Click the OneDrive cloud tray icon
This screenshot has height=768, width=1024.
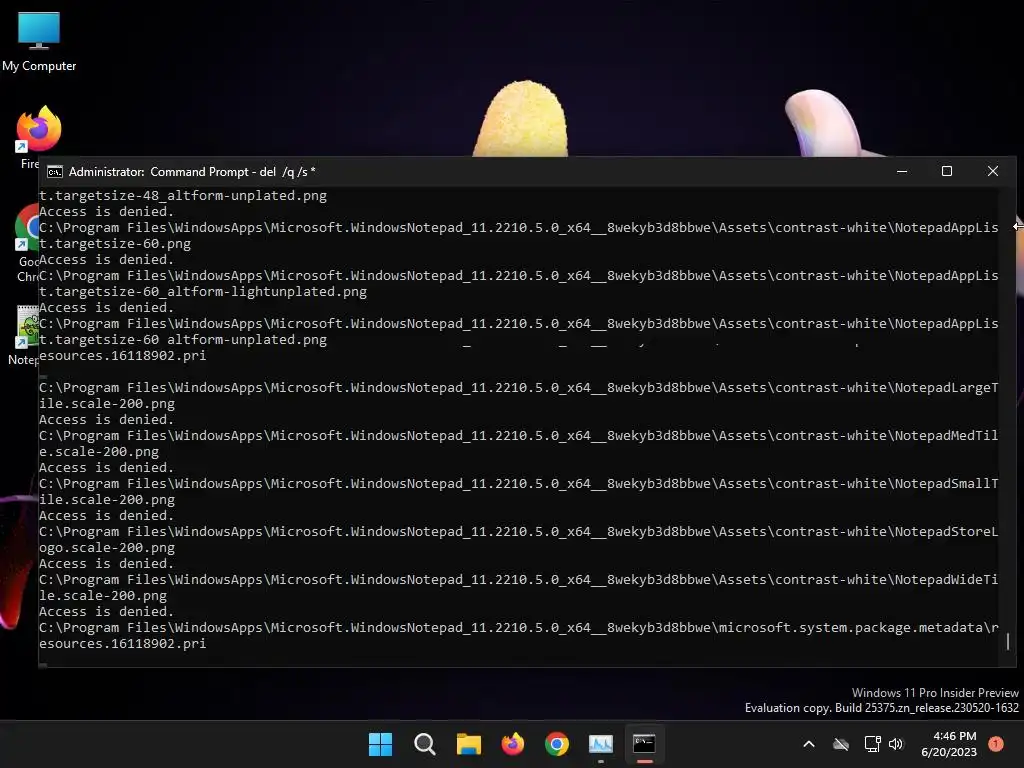pos(841,744)
